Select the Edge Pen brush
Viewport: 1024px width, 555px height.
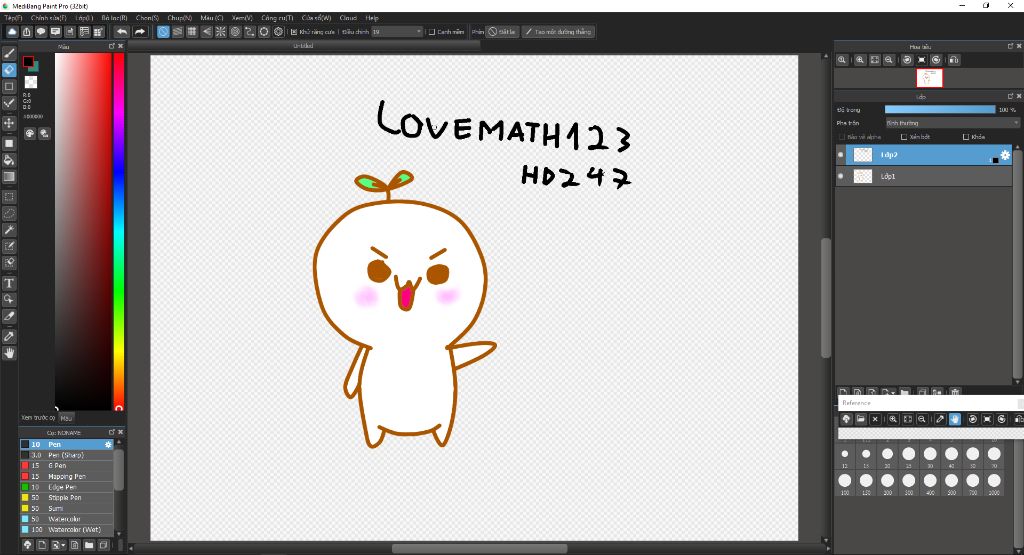coord(67,487)
